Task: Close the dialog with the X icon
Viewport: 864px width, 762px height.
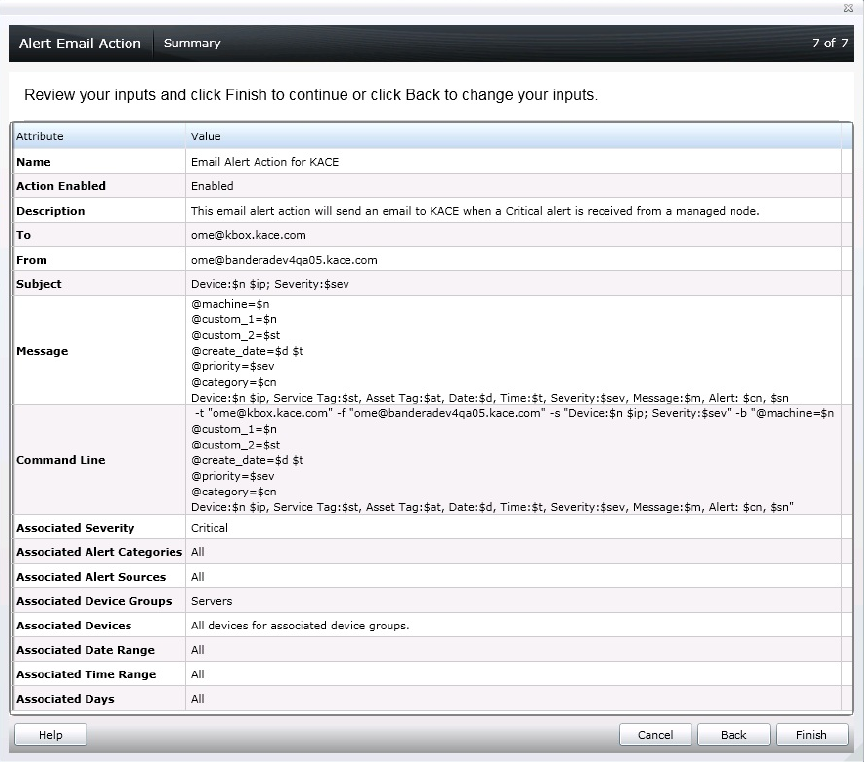Action: [849, 8]
